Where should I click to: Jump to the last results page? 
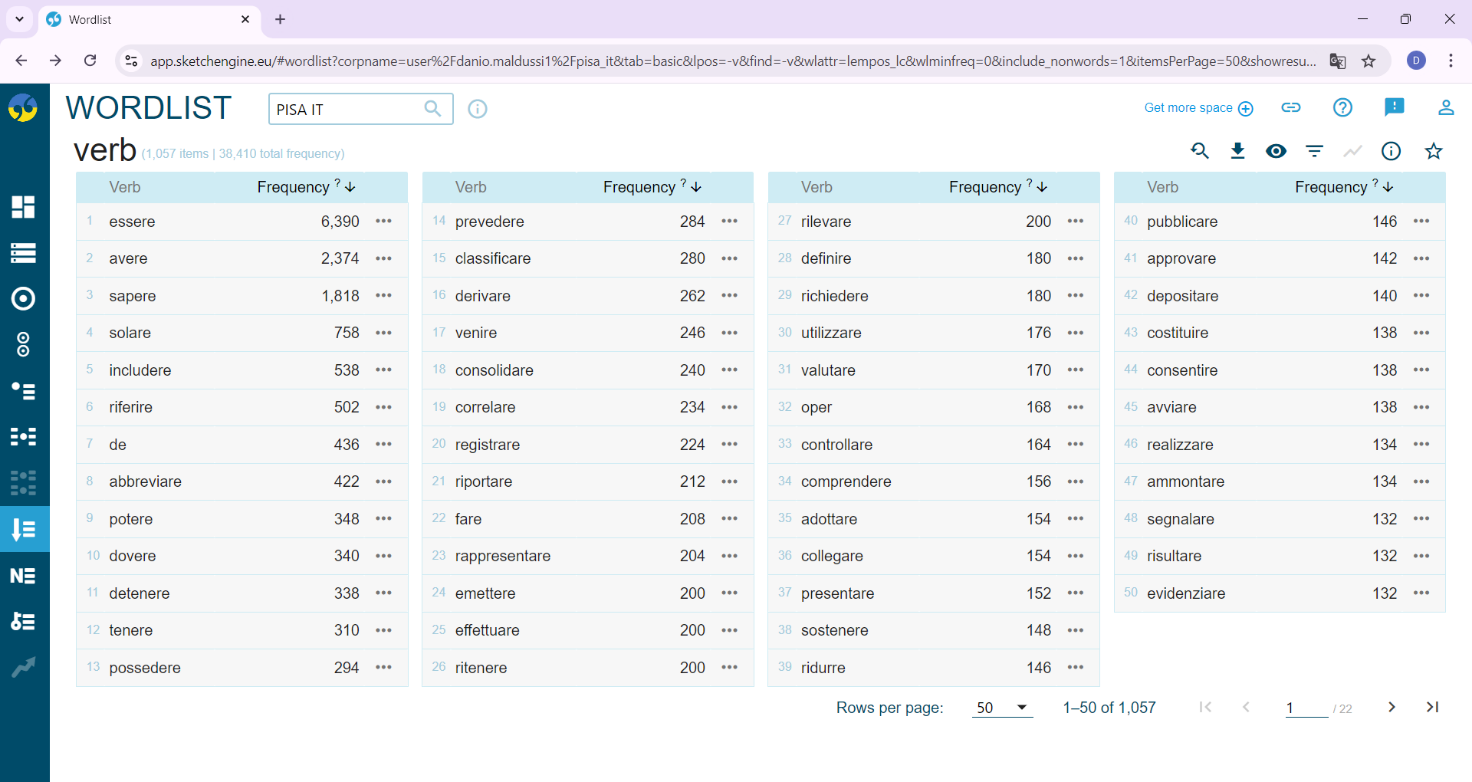[1433, 707]
